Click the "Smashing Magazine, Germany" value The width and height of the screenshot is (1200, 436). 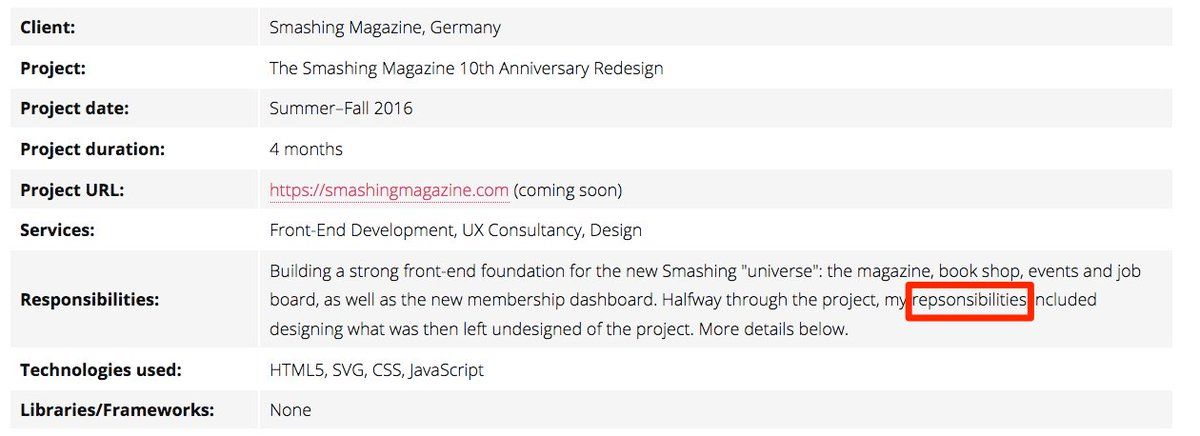point(385,28)
